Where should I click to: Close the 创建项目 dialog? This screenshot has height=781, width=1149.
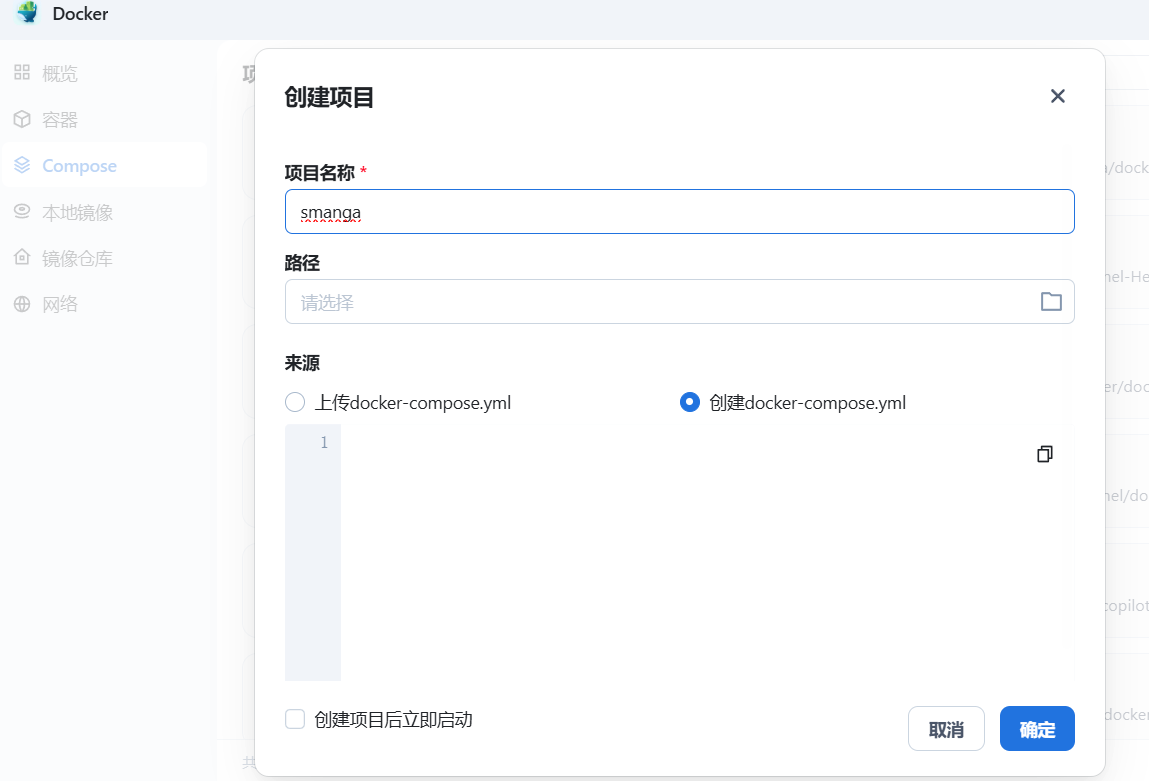click(x=1057, y=96)
